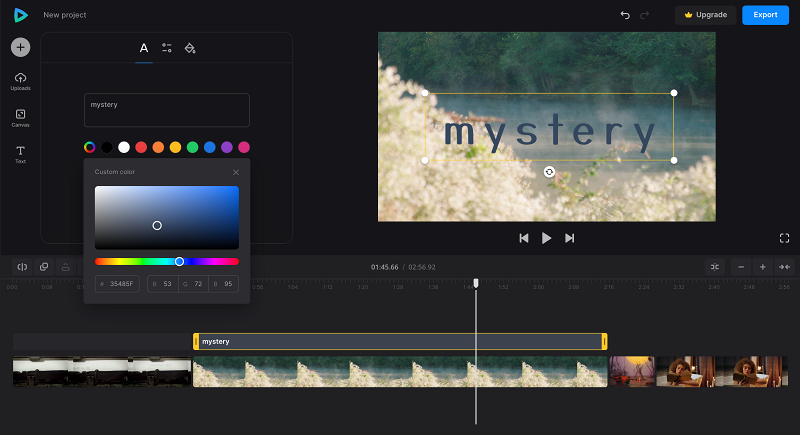Switch to the adjust sliders tab
Image resolution: width=800 pixels, height=435 pixels.
tap(167, 48)
